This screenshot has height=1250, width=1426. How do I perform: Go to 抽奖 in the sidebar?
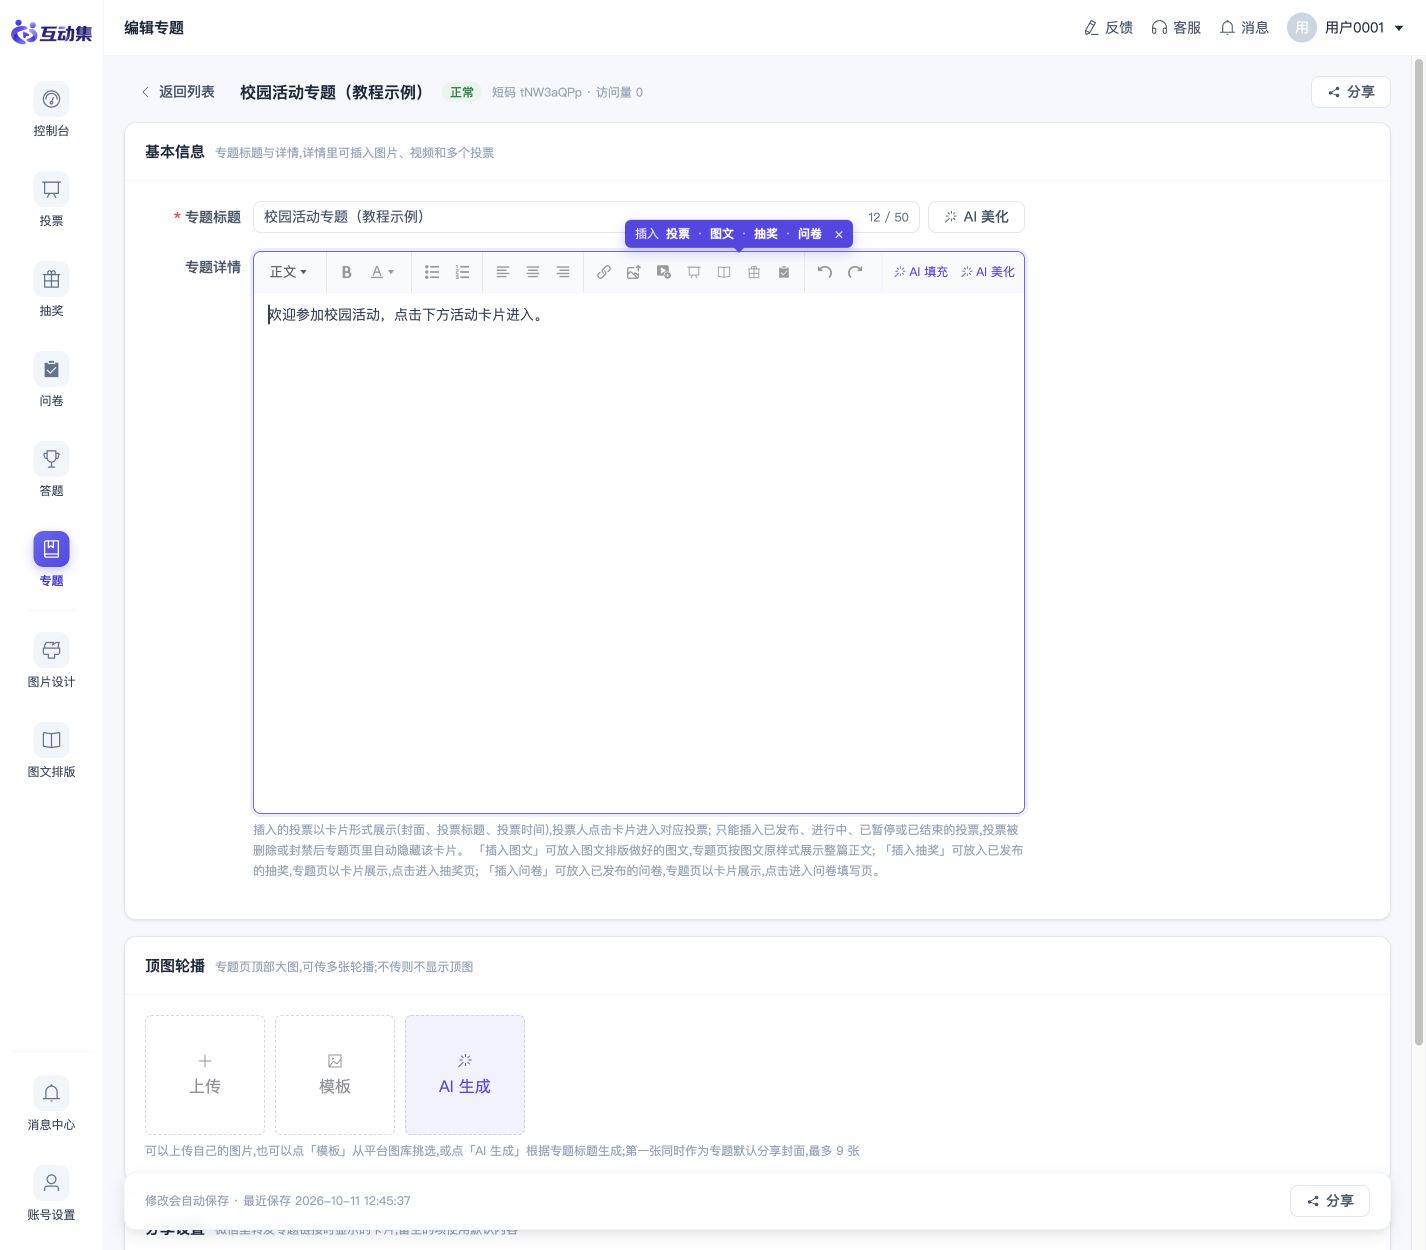[x=51, y=290]
